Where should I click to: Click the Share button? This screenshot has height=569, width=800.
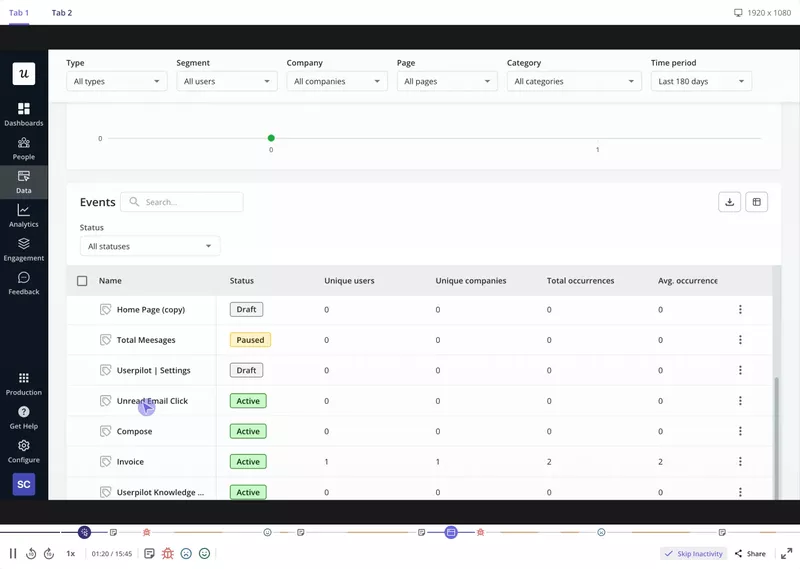[750, 553]
